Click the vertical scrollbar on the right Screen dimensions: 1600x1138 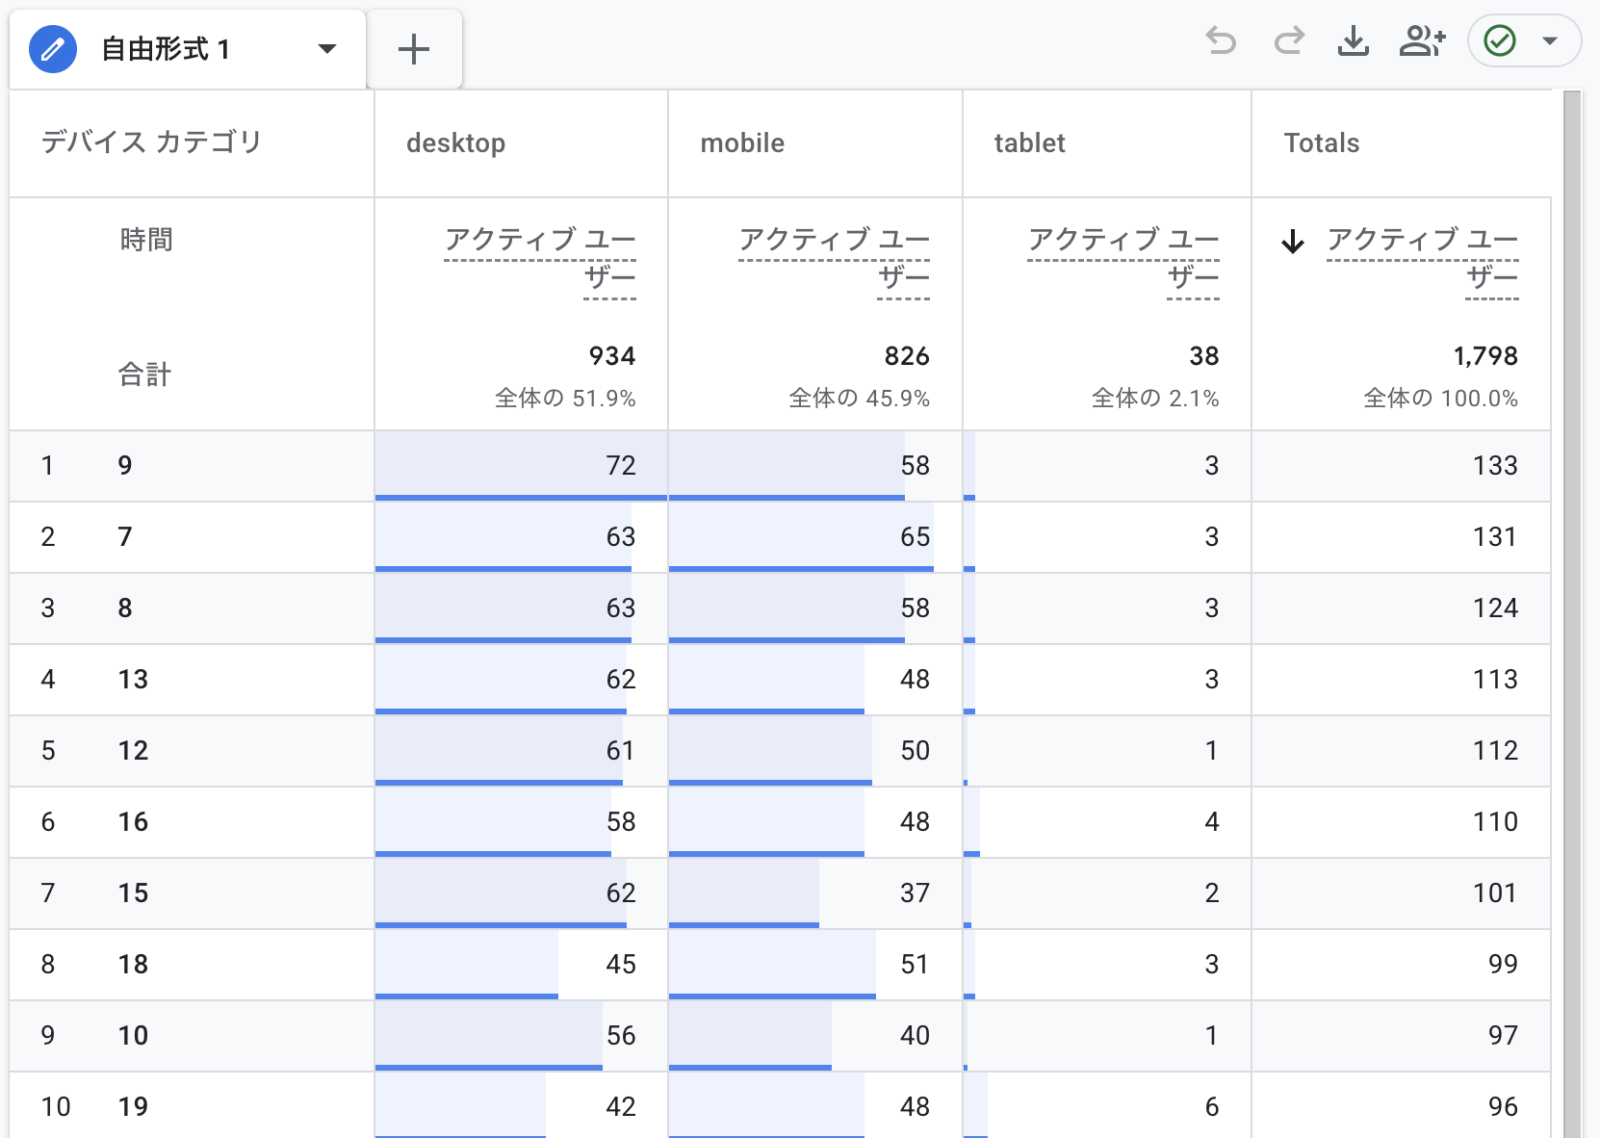[x=1572, y=614]
